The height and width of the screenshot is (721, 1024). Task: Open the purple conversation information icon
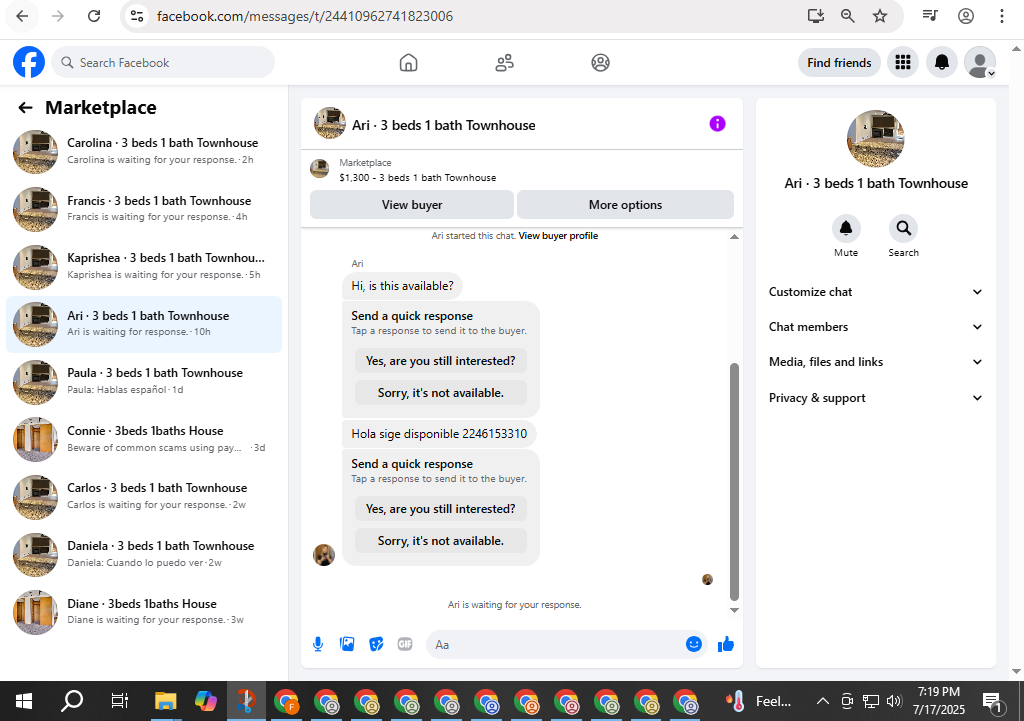point(717,123)
